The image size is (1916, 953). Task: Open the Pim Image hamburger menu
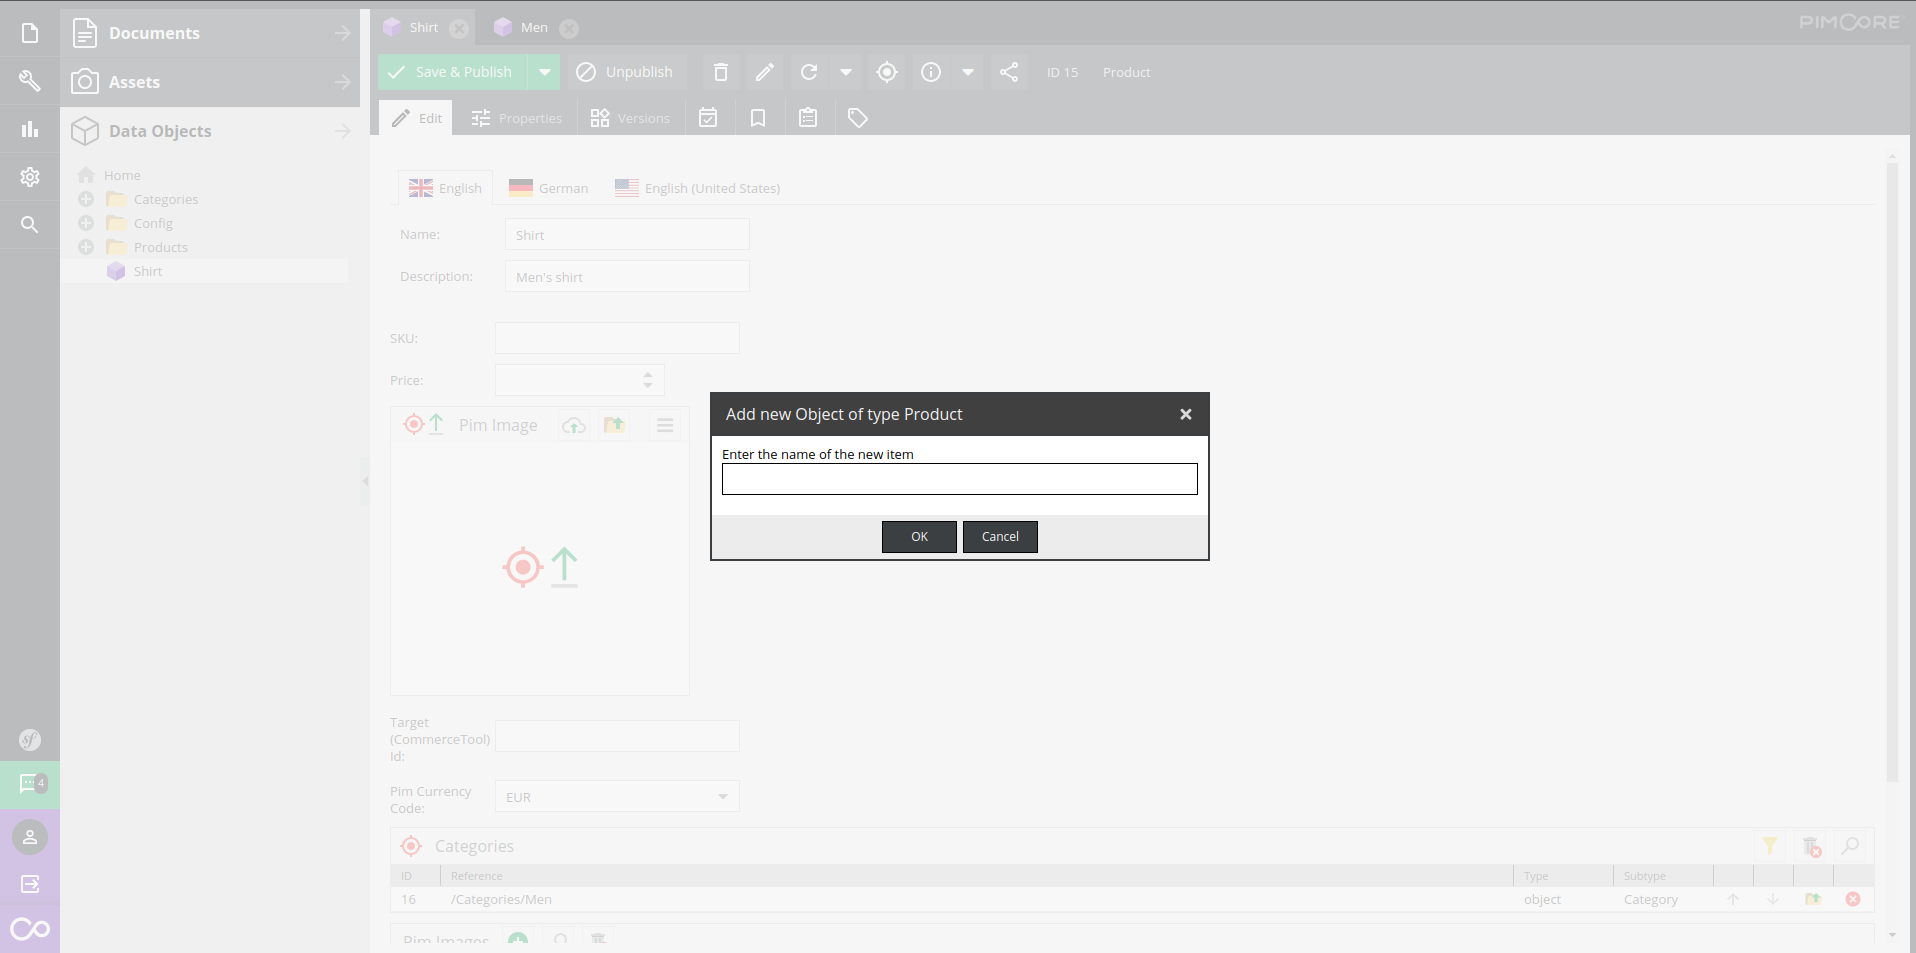665,425
